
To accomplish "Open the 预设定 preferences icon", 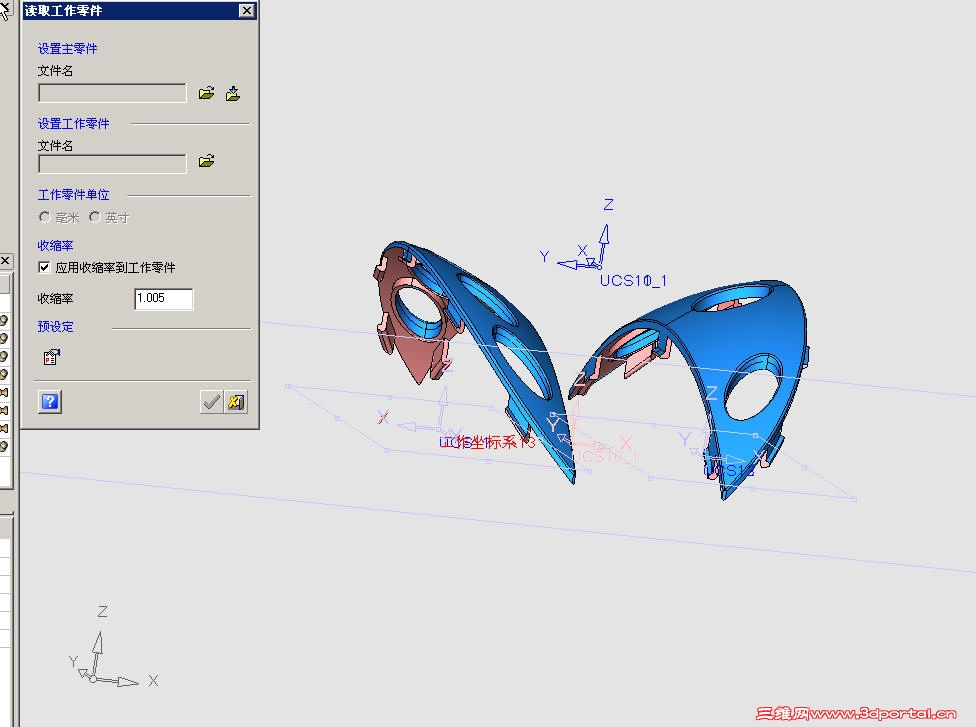I will tap(52, 357).
